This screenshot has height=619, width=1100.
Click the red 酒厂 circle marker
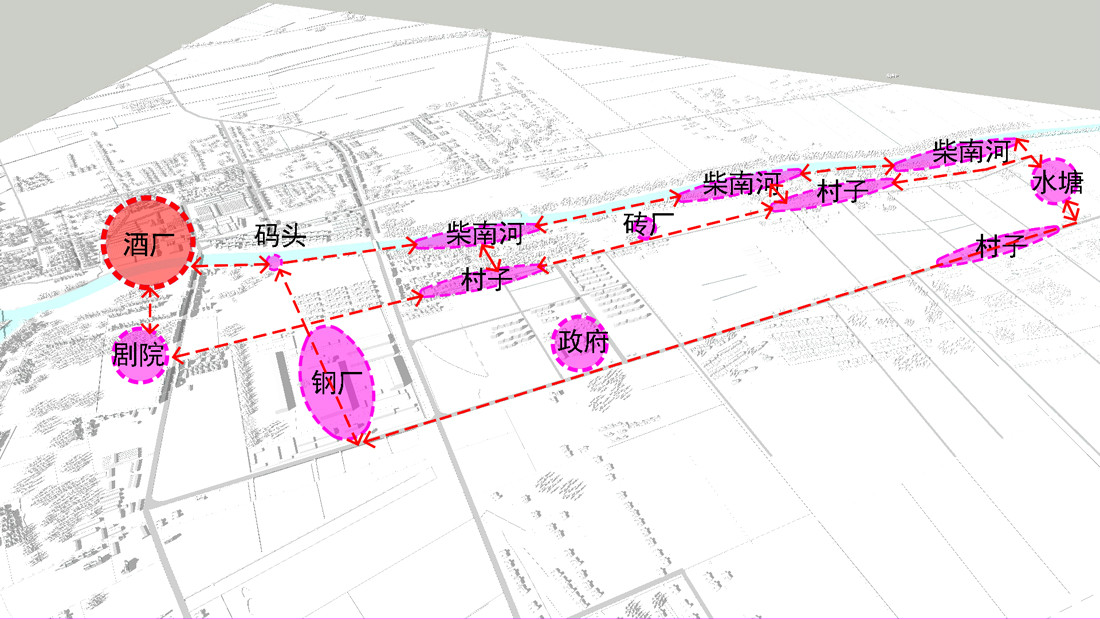(x=147, y=244)
